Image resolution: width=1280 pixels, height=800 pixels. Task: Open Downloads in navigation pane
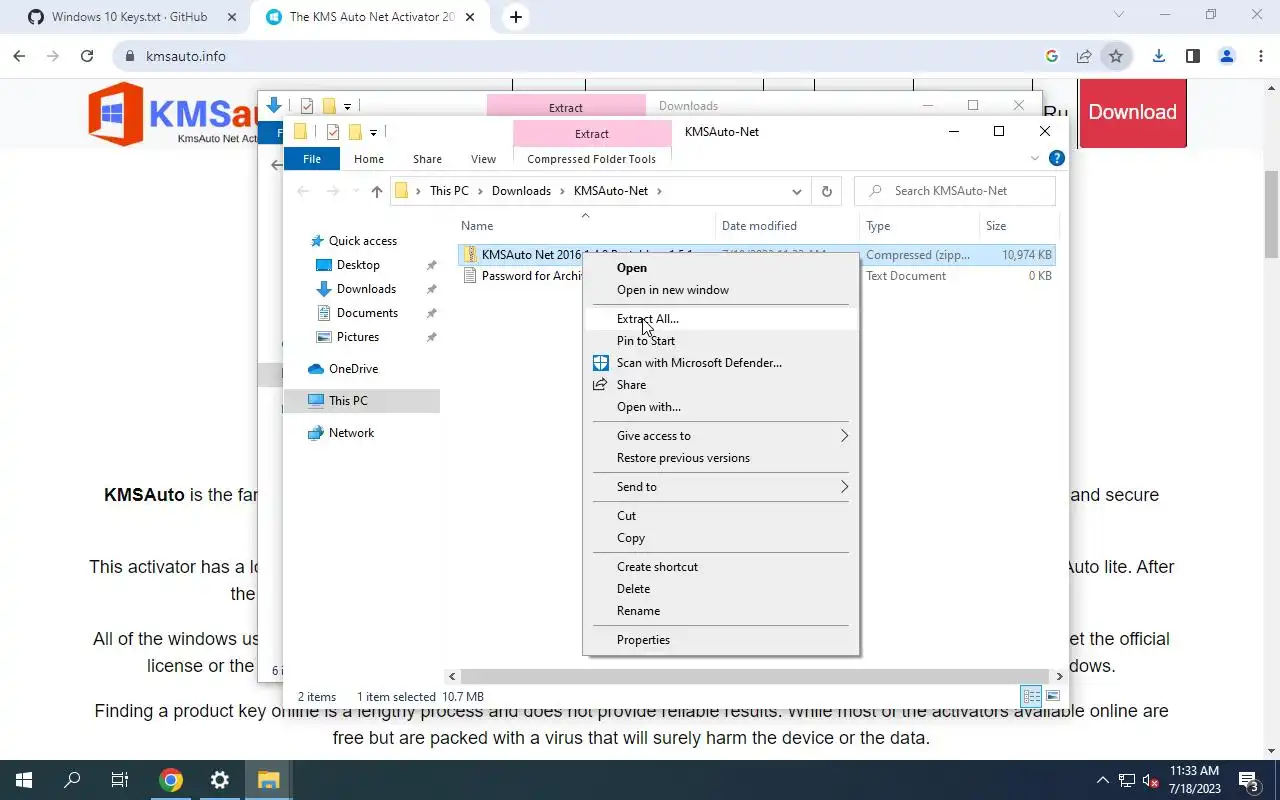coord(365,288)
